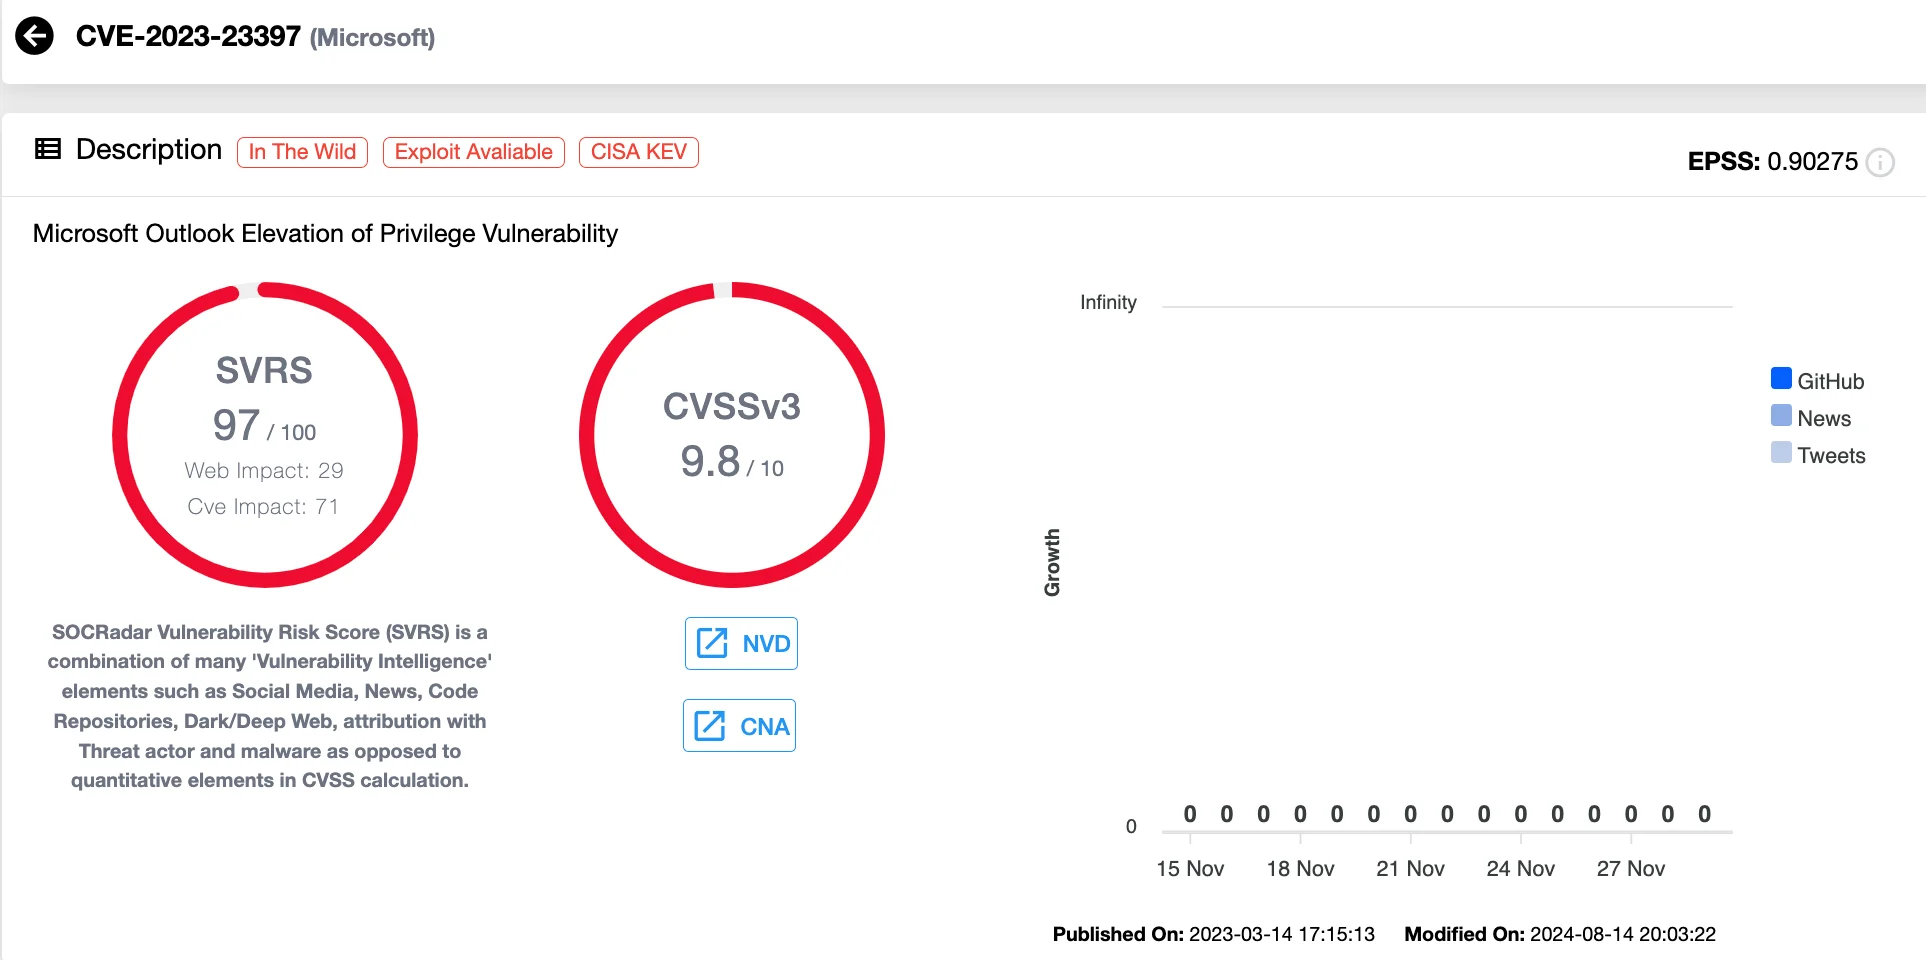
Task: Click the 24 Nov axis label
Action: pyautogui.click(x=1520, y=869)
